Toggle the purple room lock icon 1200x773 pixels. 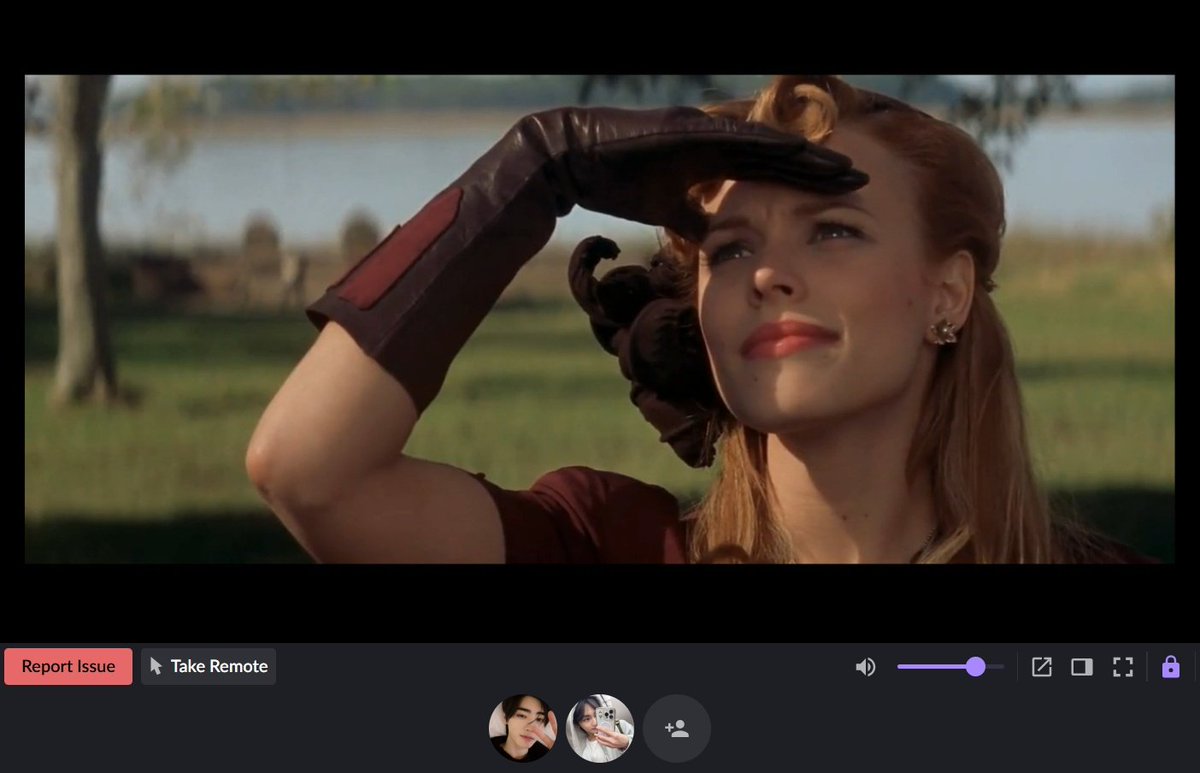click(x=1170, y=666)
